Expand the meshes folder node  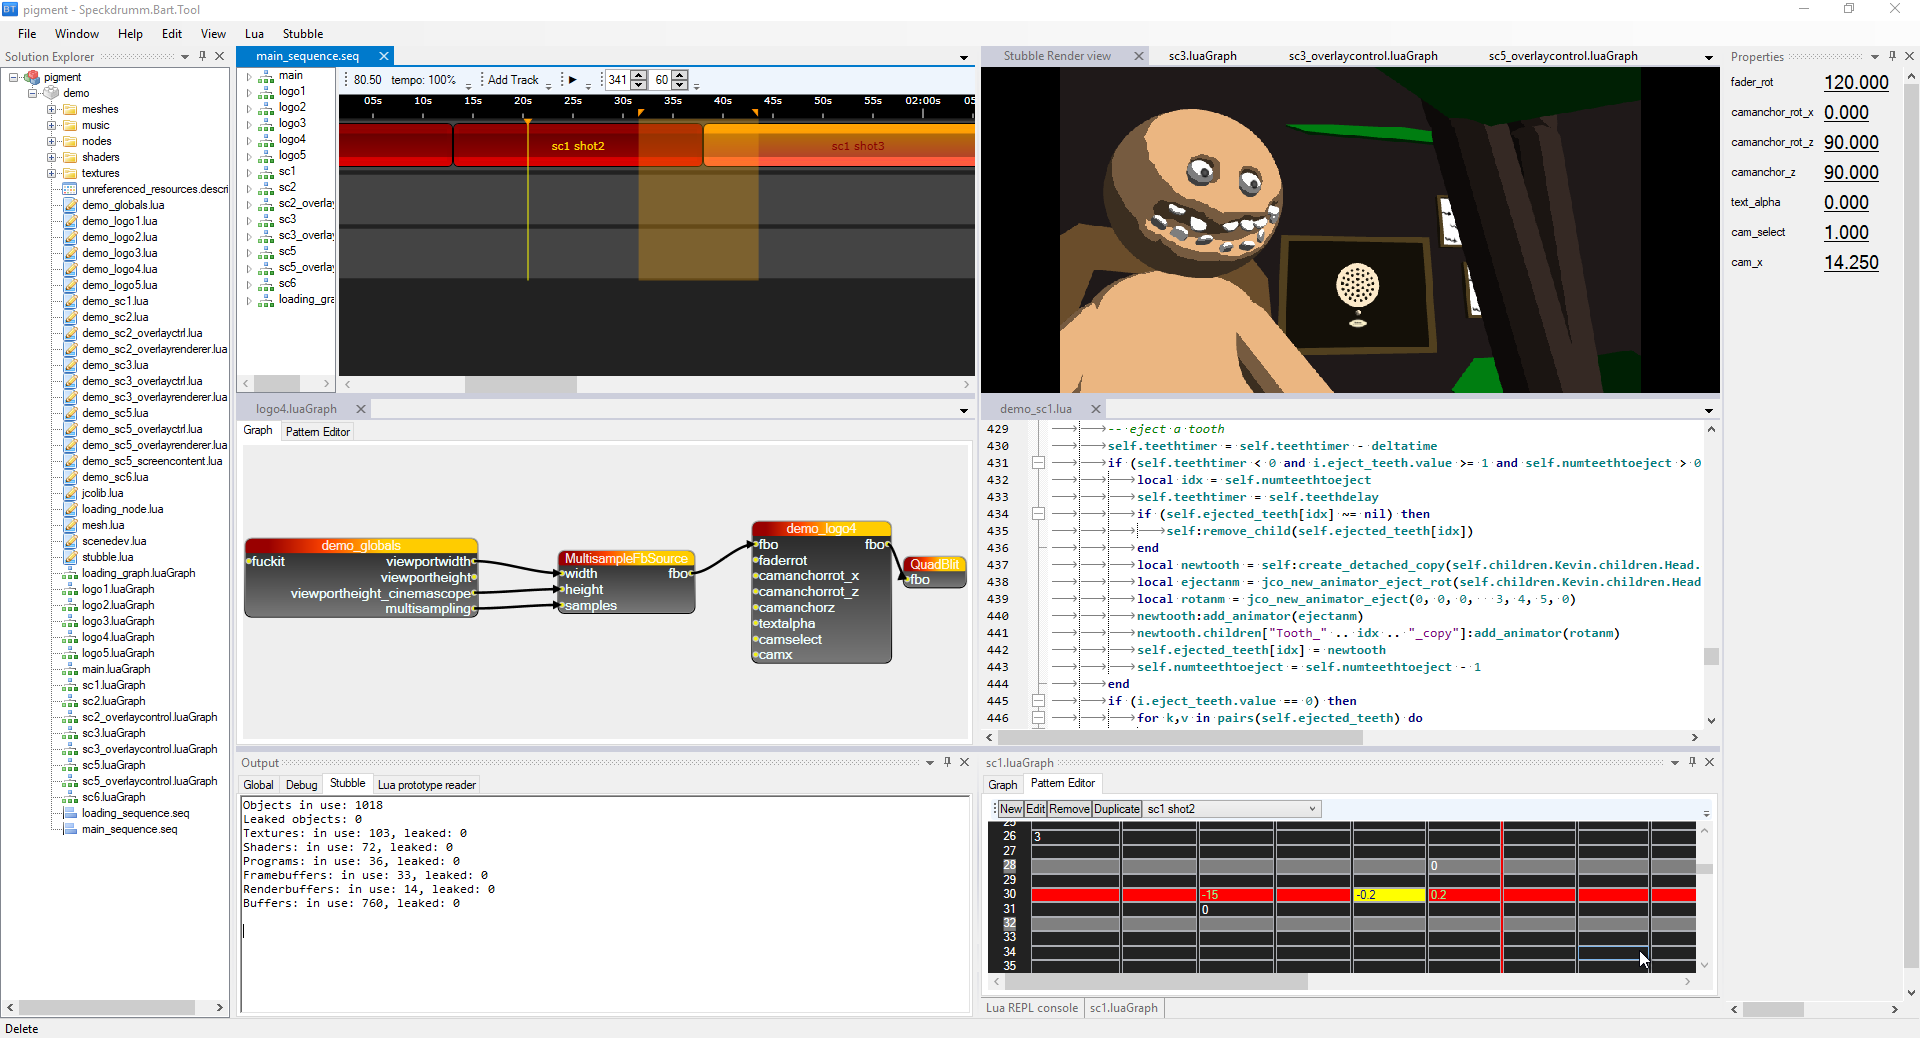coord(51,109)
